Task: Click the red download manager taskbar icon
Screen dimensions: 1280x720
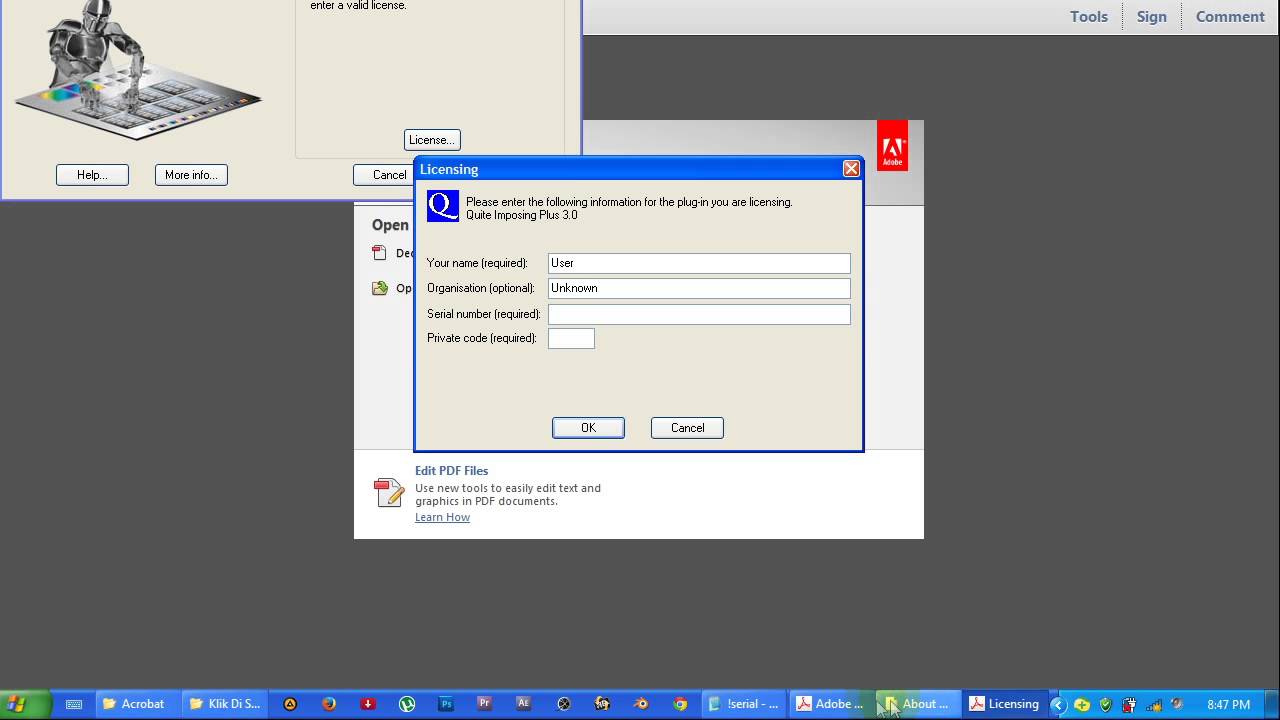Action: point(368,704)
